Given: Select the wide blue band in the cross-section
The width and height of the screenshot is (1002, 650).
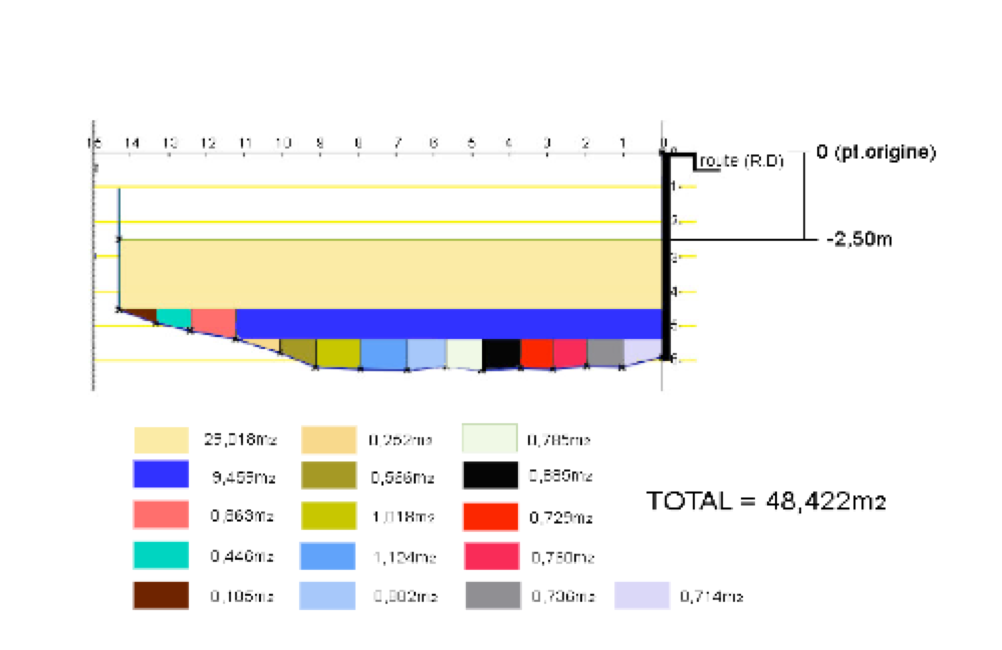Looking at the screenshot, I should pos(450,323).
